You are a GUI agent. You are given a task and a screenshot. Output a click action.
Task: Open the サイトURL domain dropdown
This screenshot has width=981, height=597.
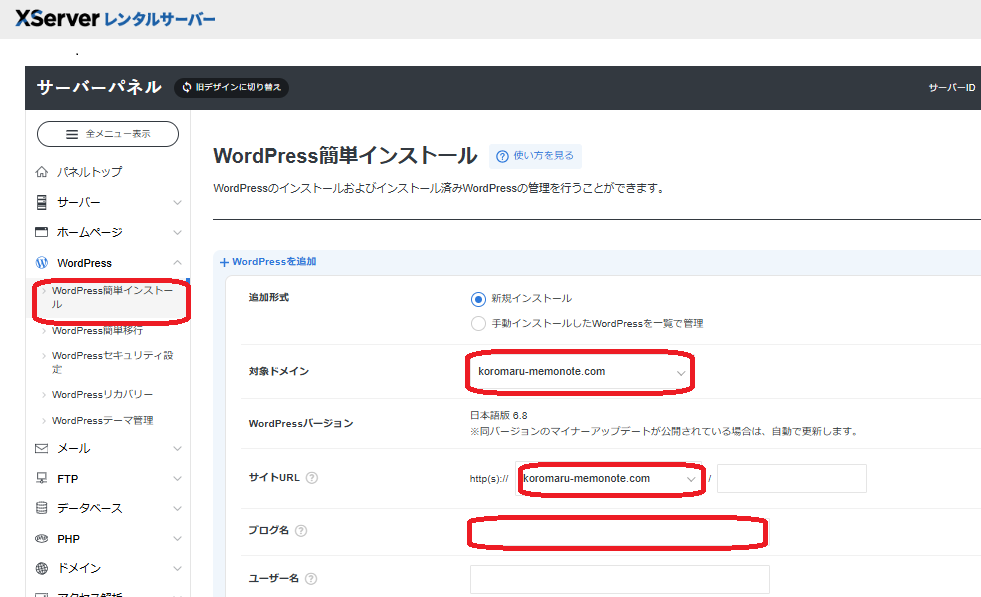tap(609, 479)
